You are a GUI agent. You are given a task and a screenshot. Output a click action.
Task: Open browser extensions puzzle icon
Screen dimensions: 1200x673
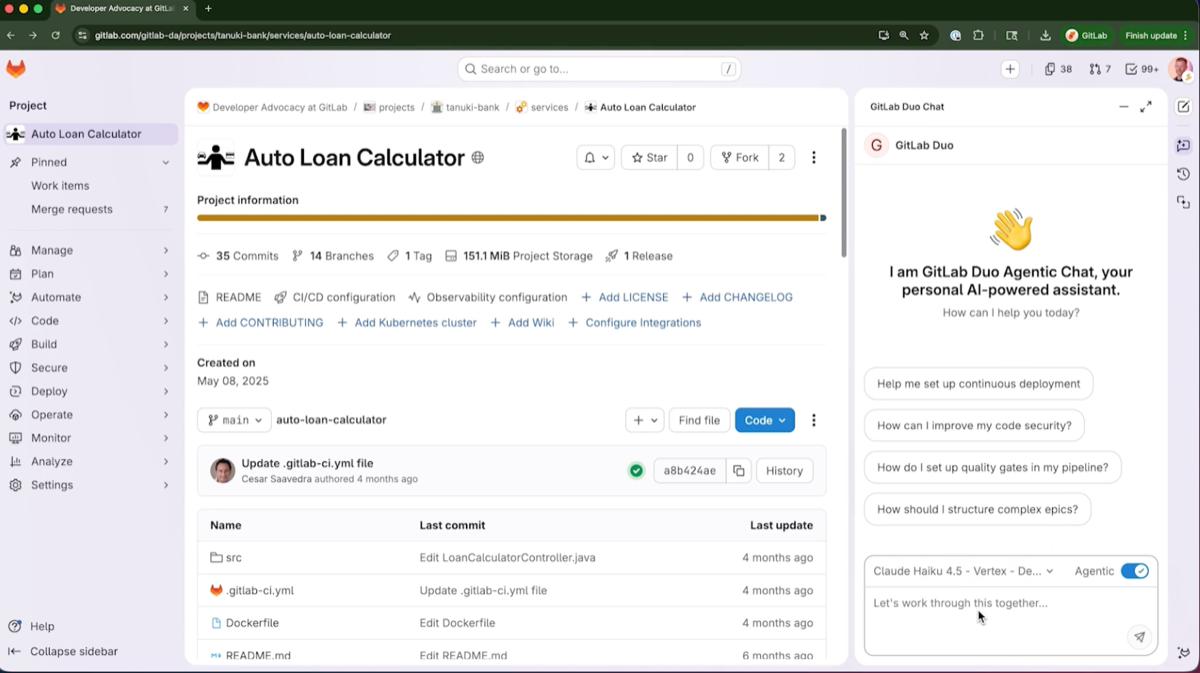tap(978, 35)
